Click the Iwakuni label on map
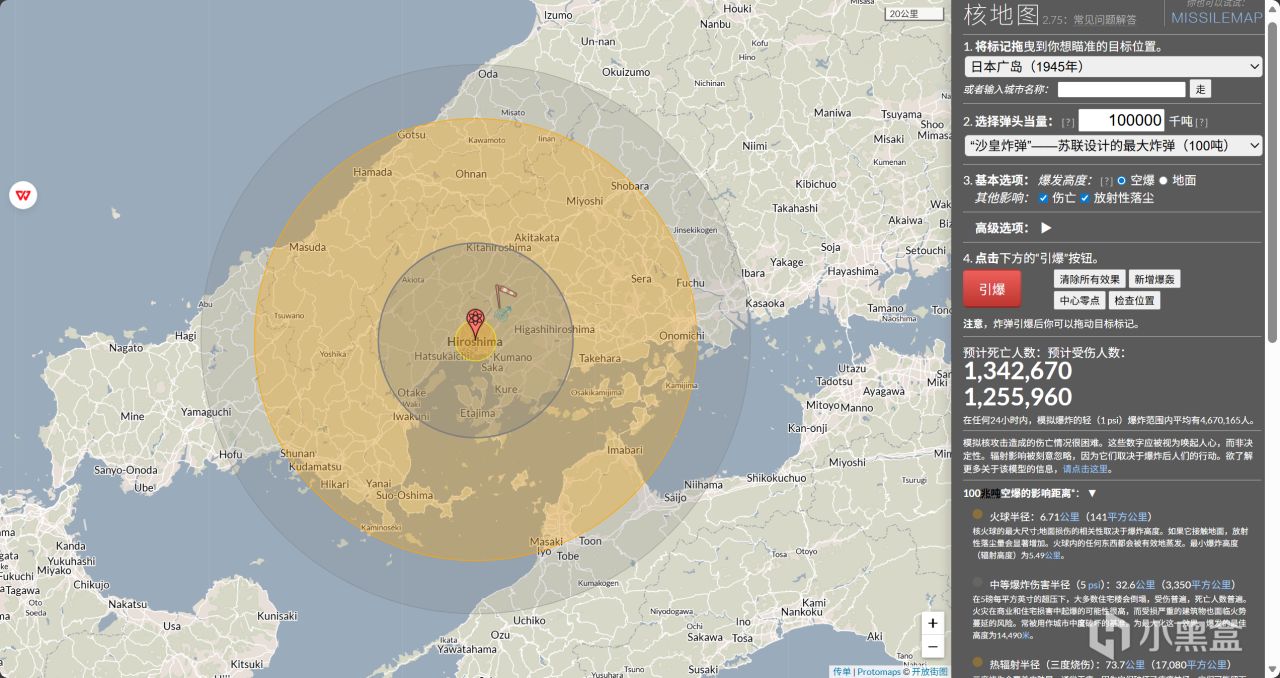The height and width of the screenshot is (678, 1280). coord(410,416)
